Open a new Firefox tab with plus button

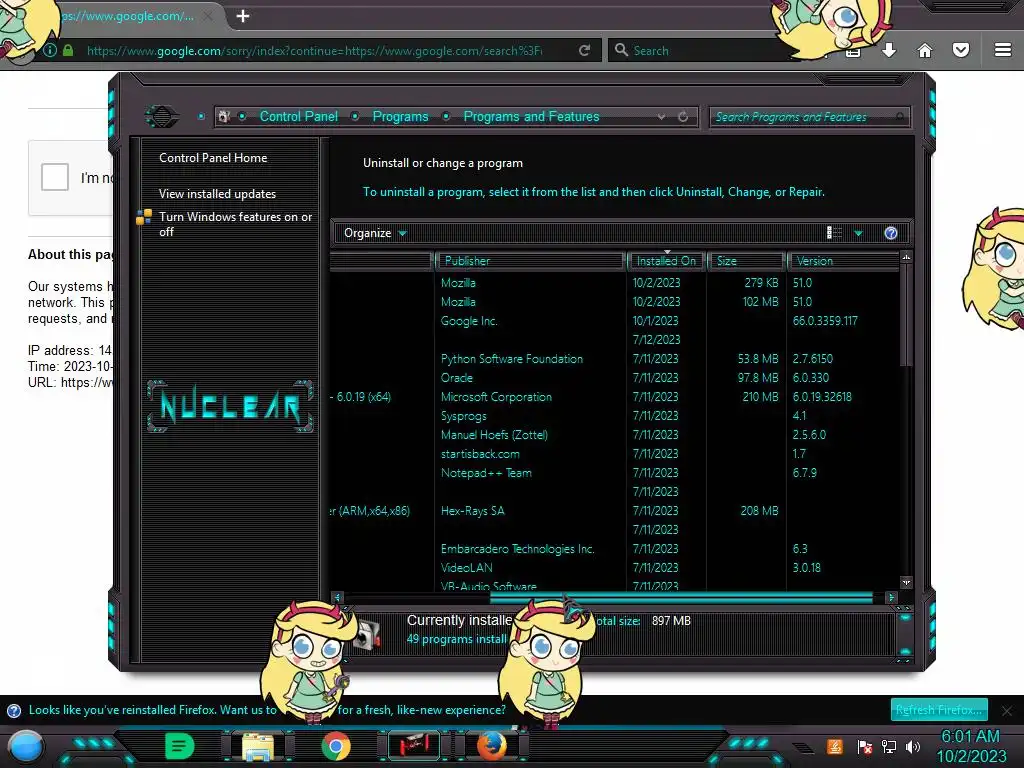[x=243, y=16]
